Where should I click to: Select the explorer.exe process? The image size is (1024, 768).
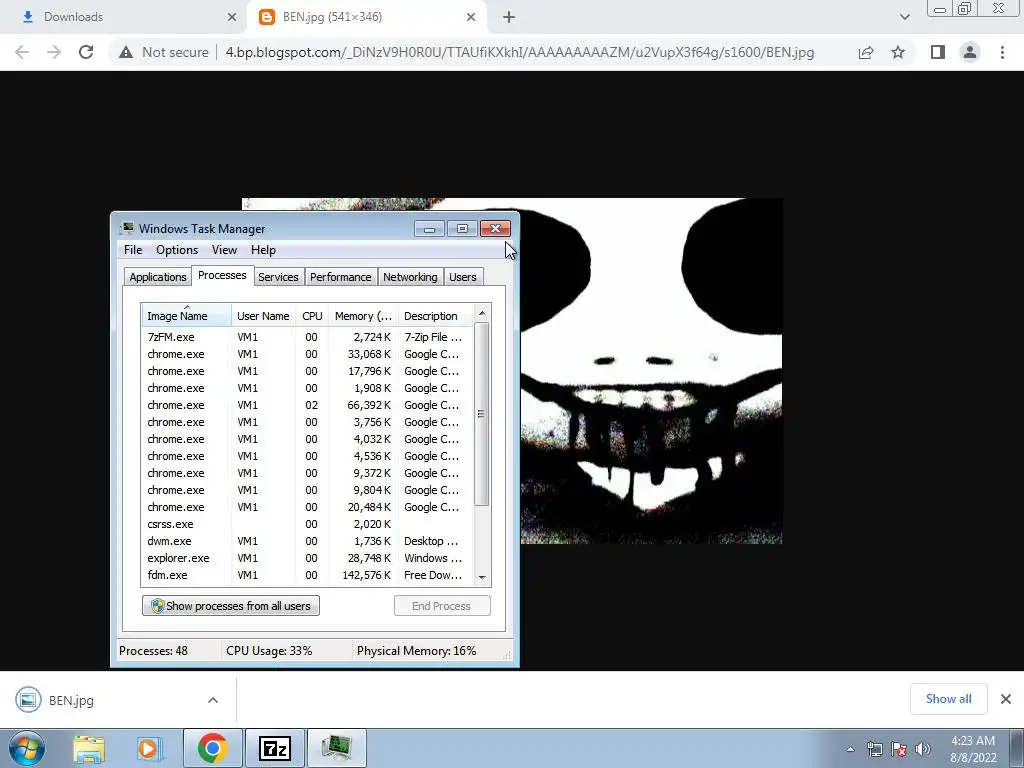306,558
